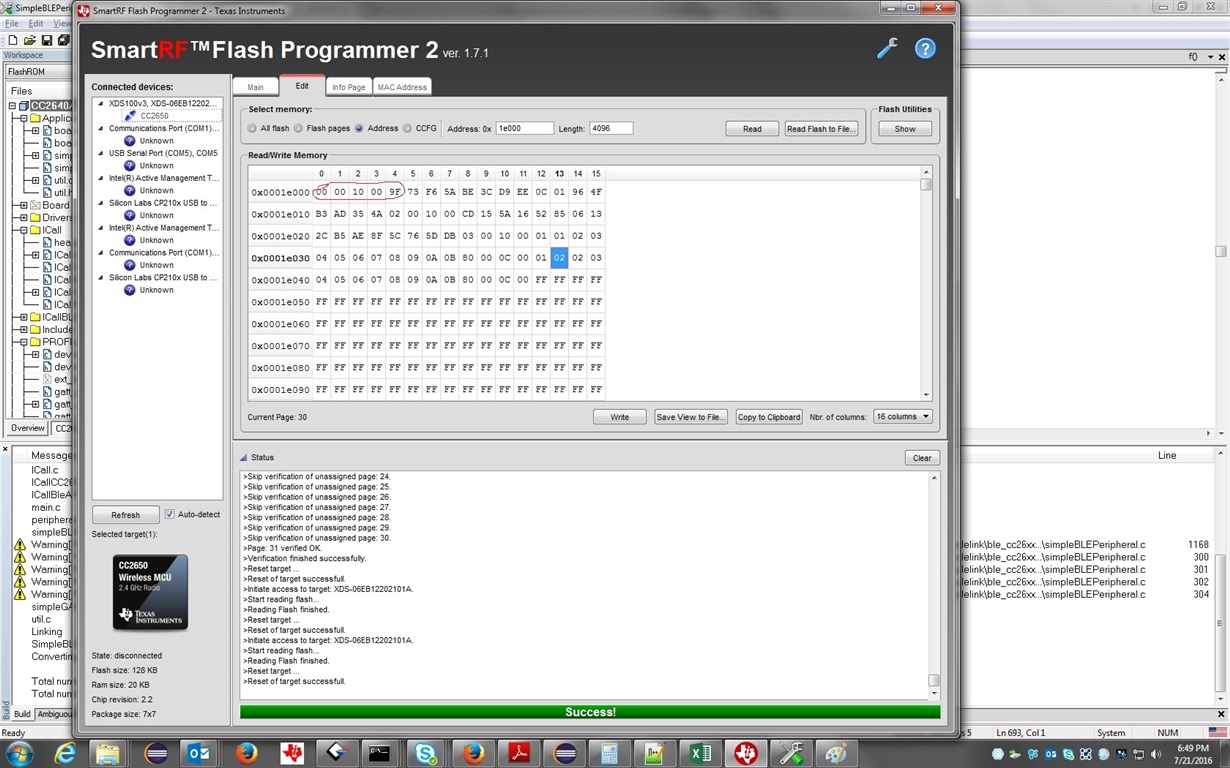Open the Calculator taskbar icon
1230x768 pixels.
[608, 753]
